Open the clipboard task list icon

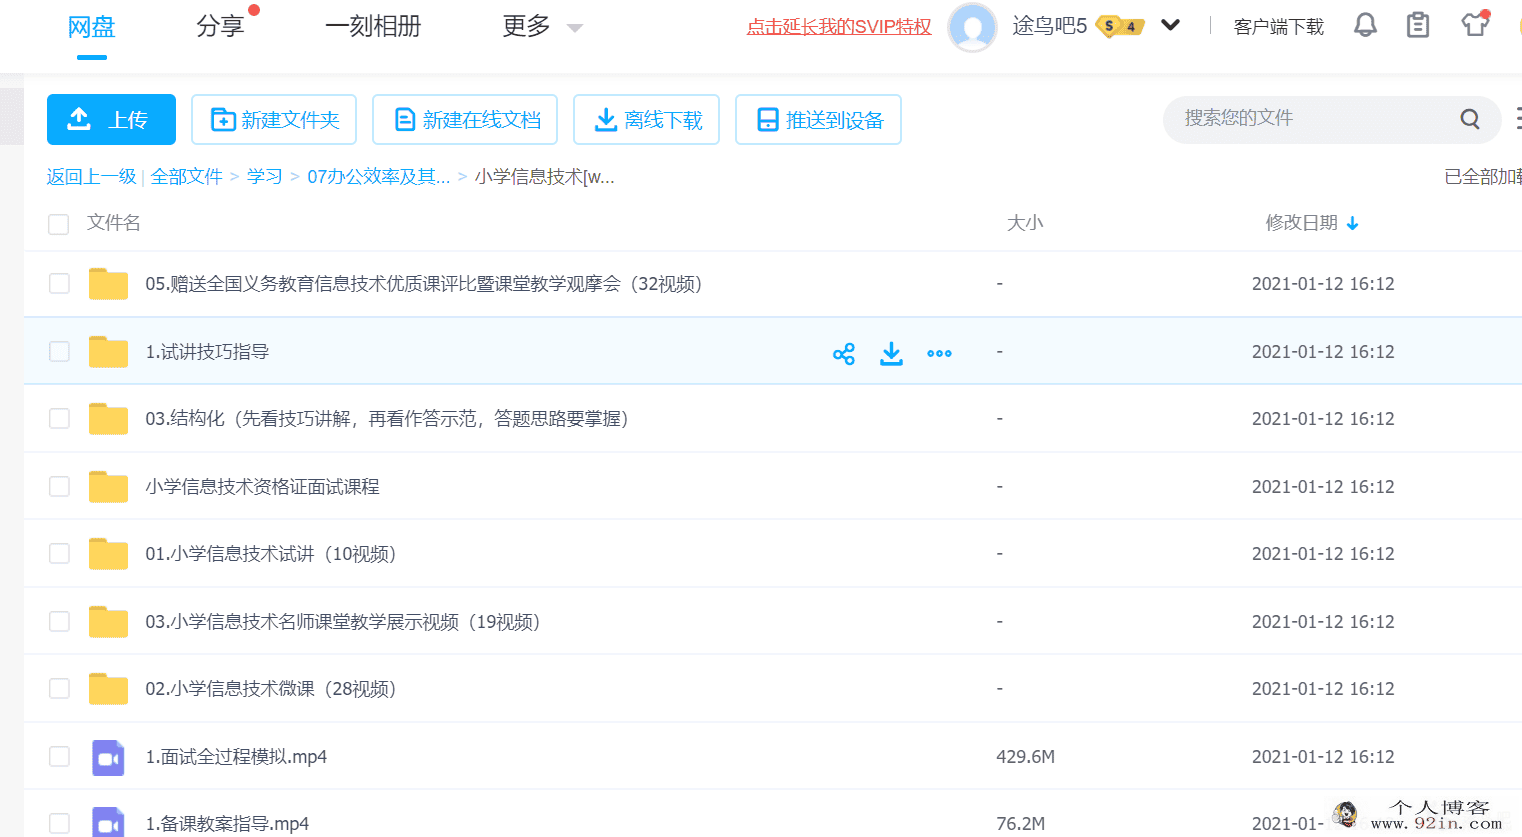[x=1418, y=26]
